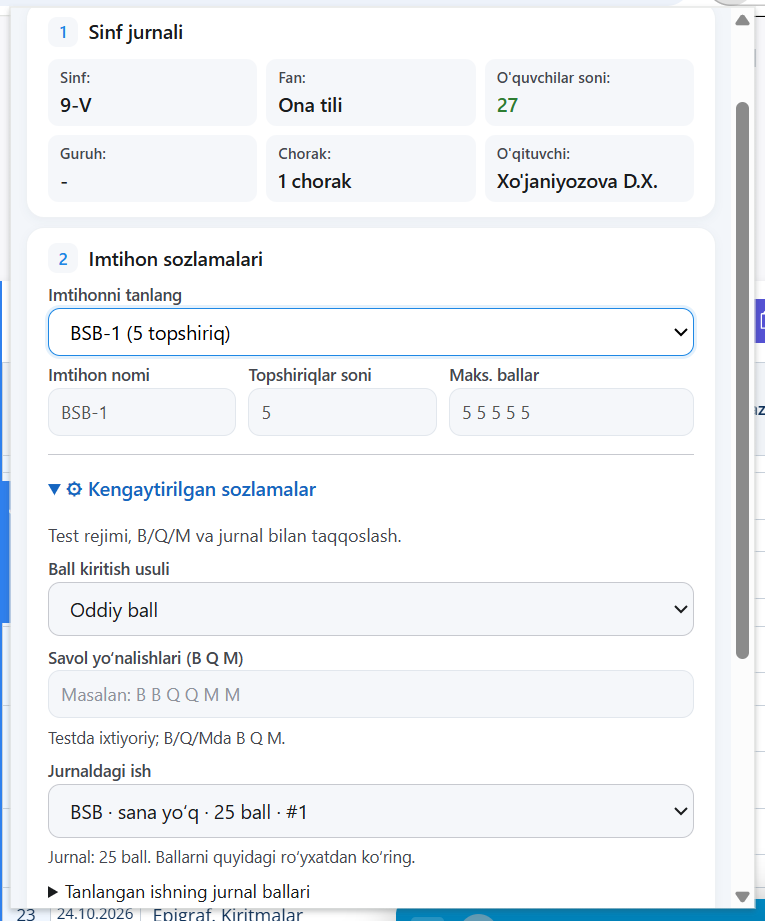Click the O'qituvchi Xo'janiyozova D.X. card
The image size is (765, 921).
[x=589, y=169]
